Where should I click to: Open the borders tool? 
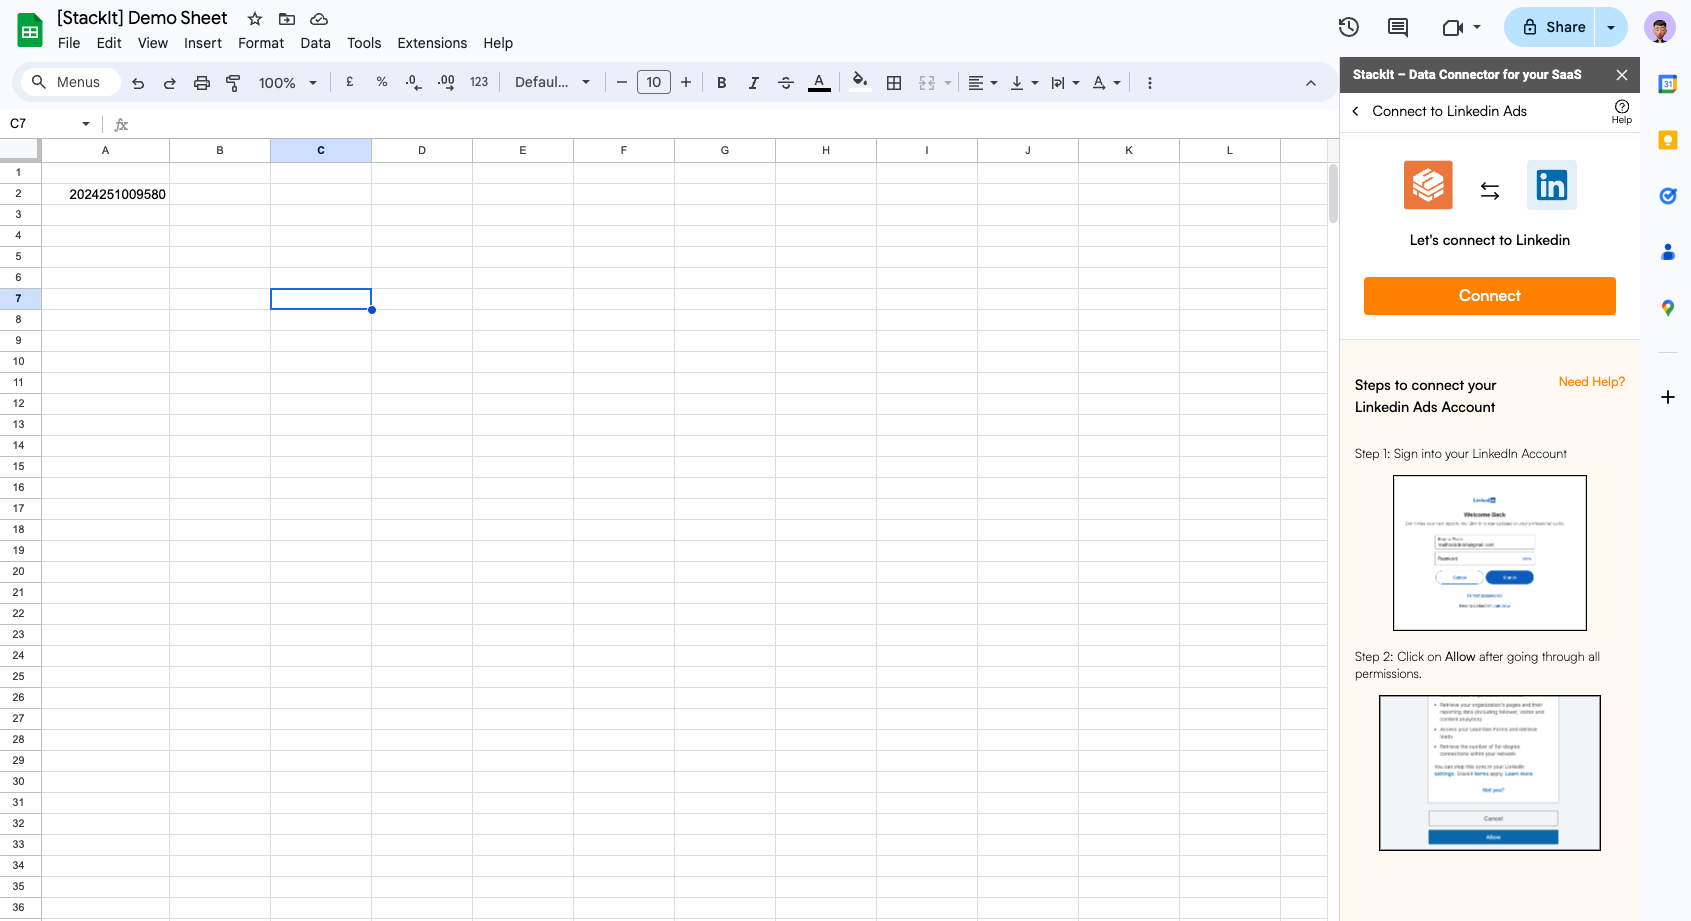click(894, 83)
